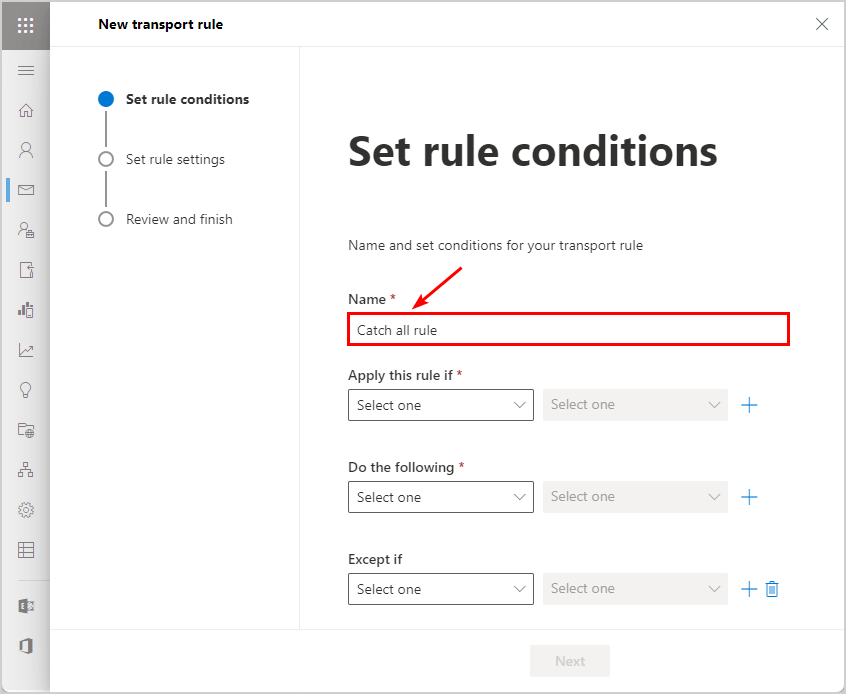Open the Organization hierarchy icon
This screenshot has height=694, width=846.
pyautogui.click(x=26, y=470)
